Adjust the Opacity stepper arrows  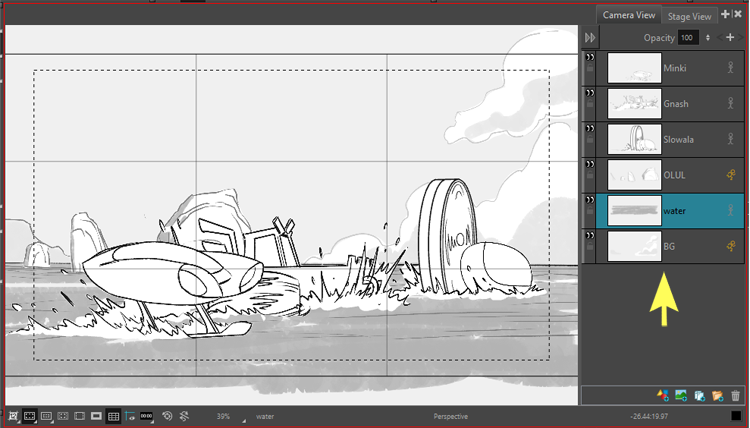[708, 37]
